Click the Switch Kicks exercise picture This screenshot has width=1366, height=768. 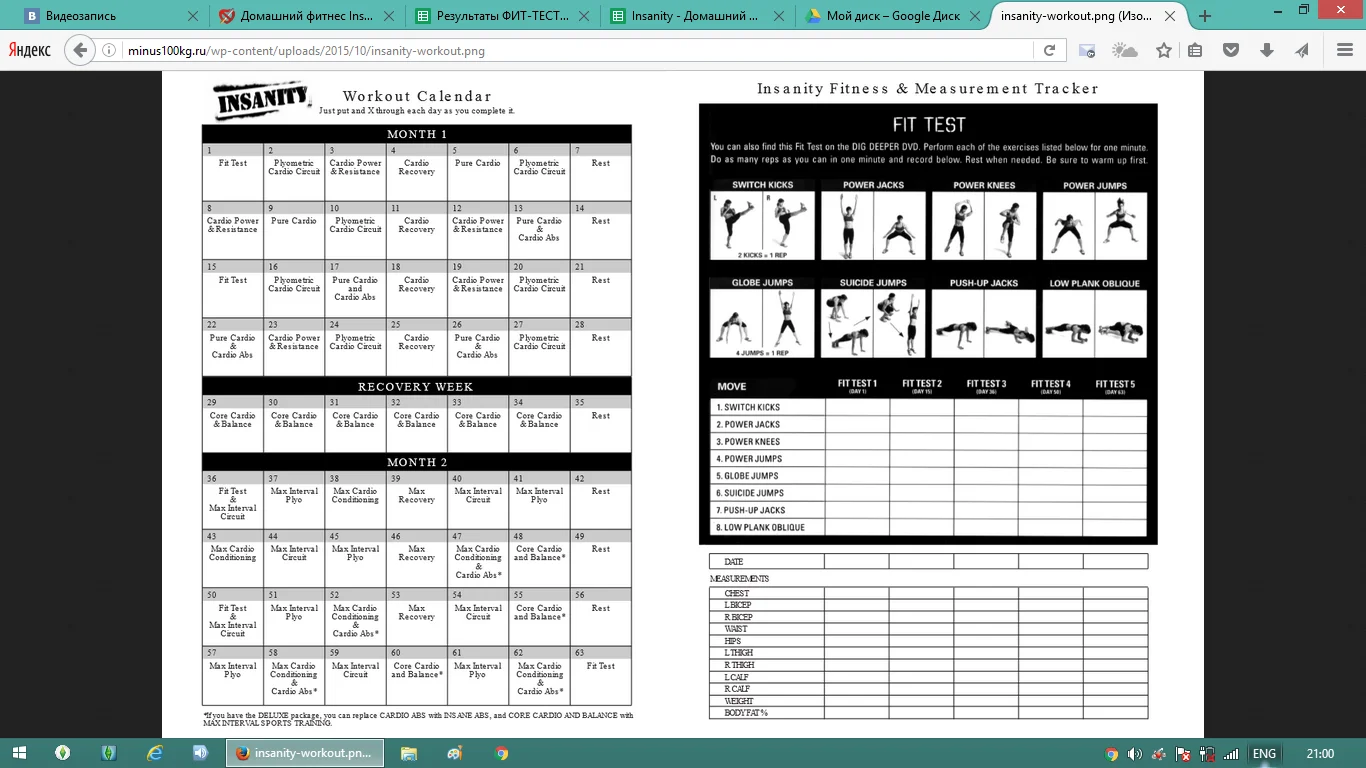[762, 225]
